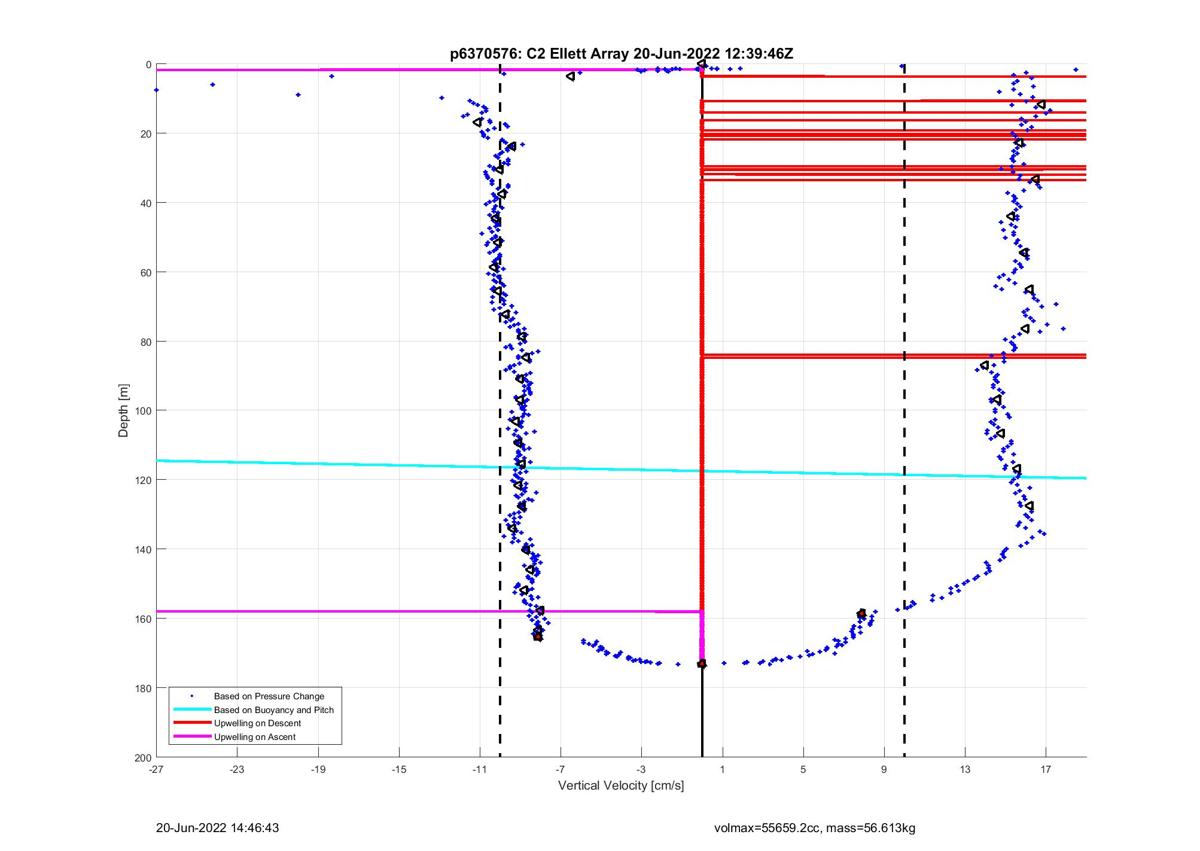Screen dimensions: 1200x851
Task: Click the red line sample in legend
Action: pyautogui.click(x=191, y=723)
